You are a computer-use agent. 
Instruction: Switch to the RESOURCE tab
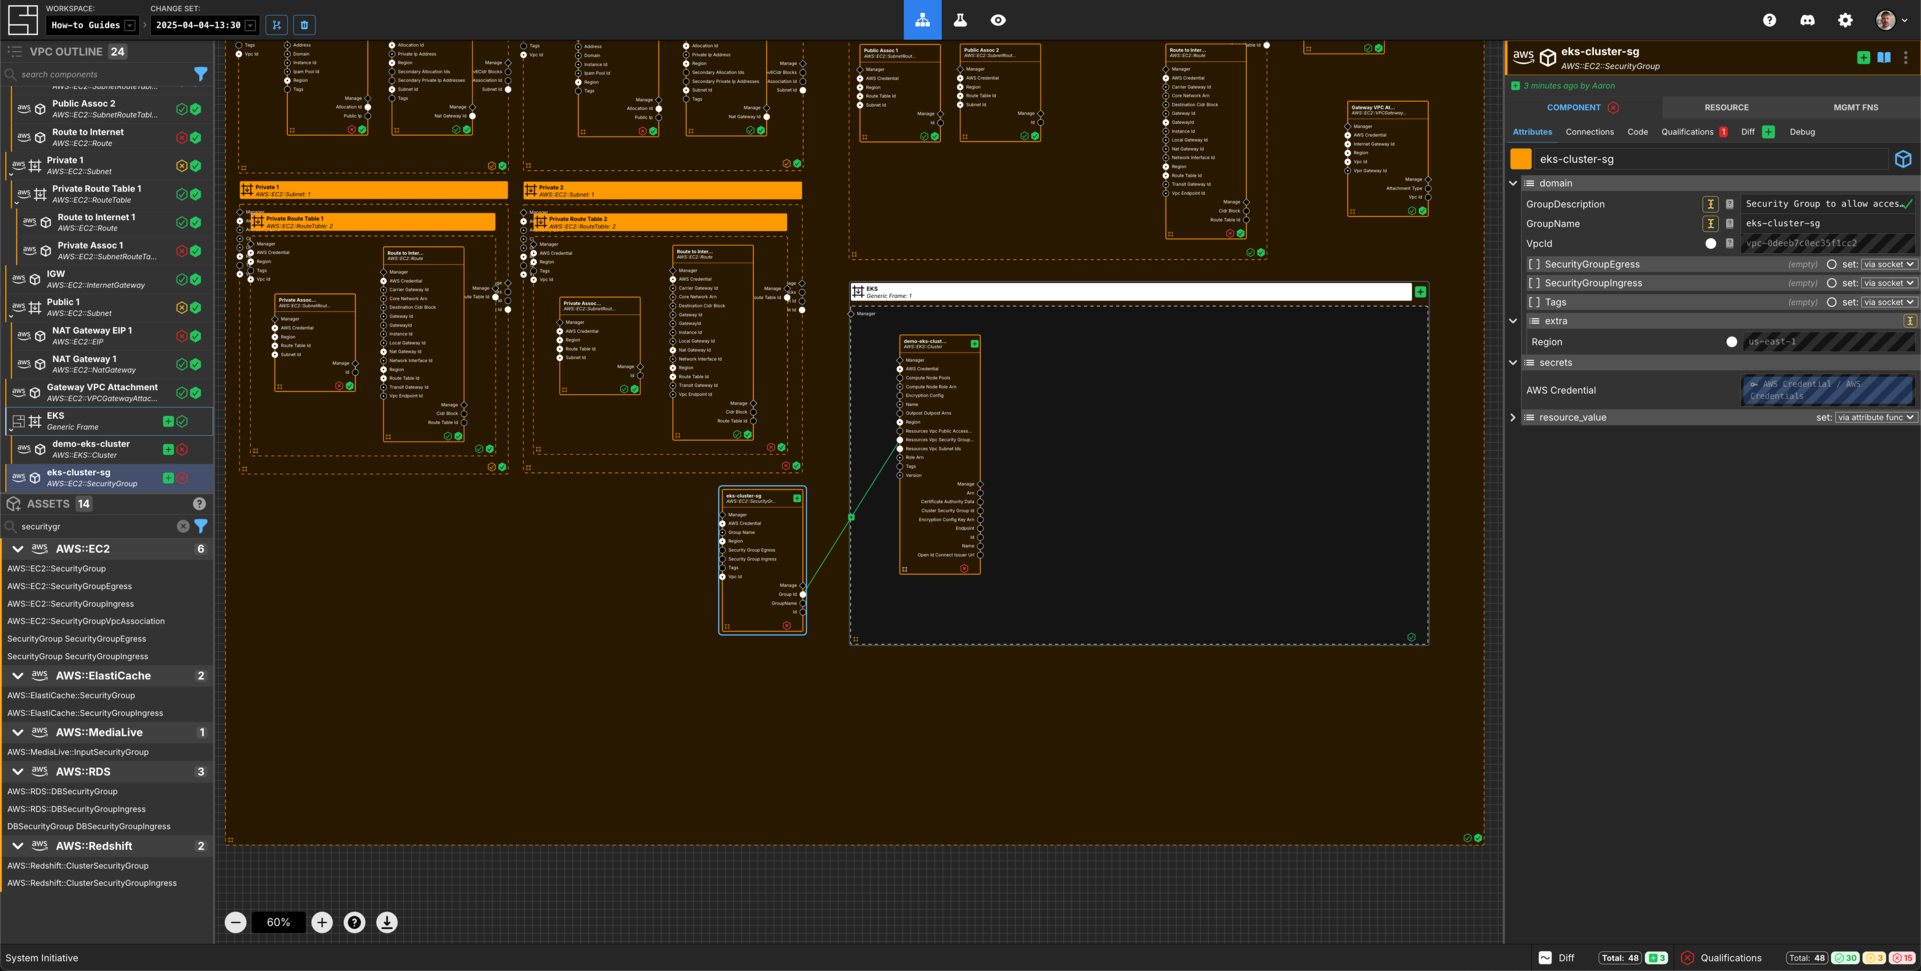[1726, 107]
